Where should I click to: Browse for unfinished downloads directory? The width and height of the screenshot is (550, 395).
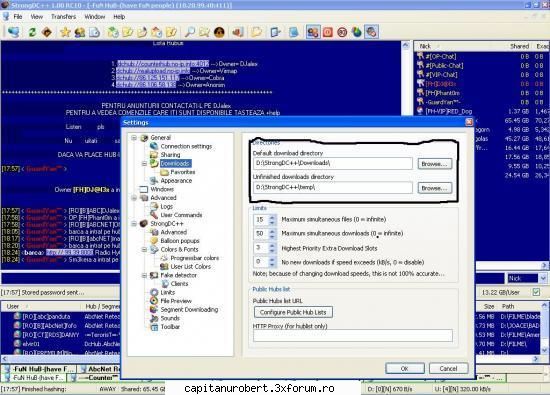pos(434,188)
